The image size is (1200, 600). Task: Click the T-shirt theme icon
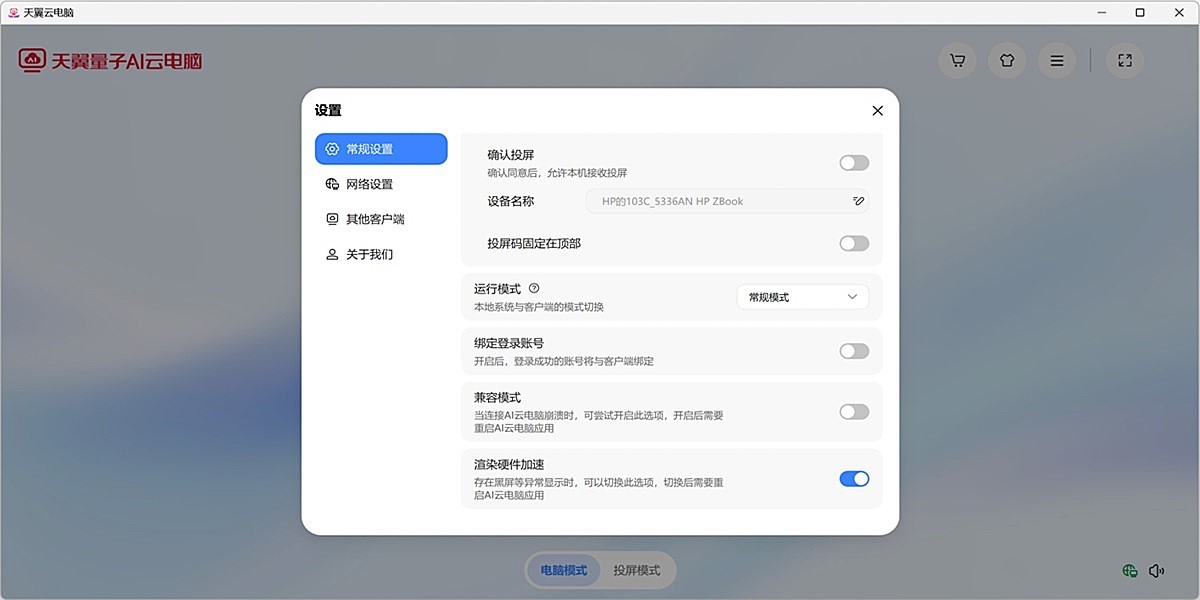coord(1006,60)
